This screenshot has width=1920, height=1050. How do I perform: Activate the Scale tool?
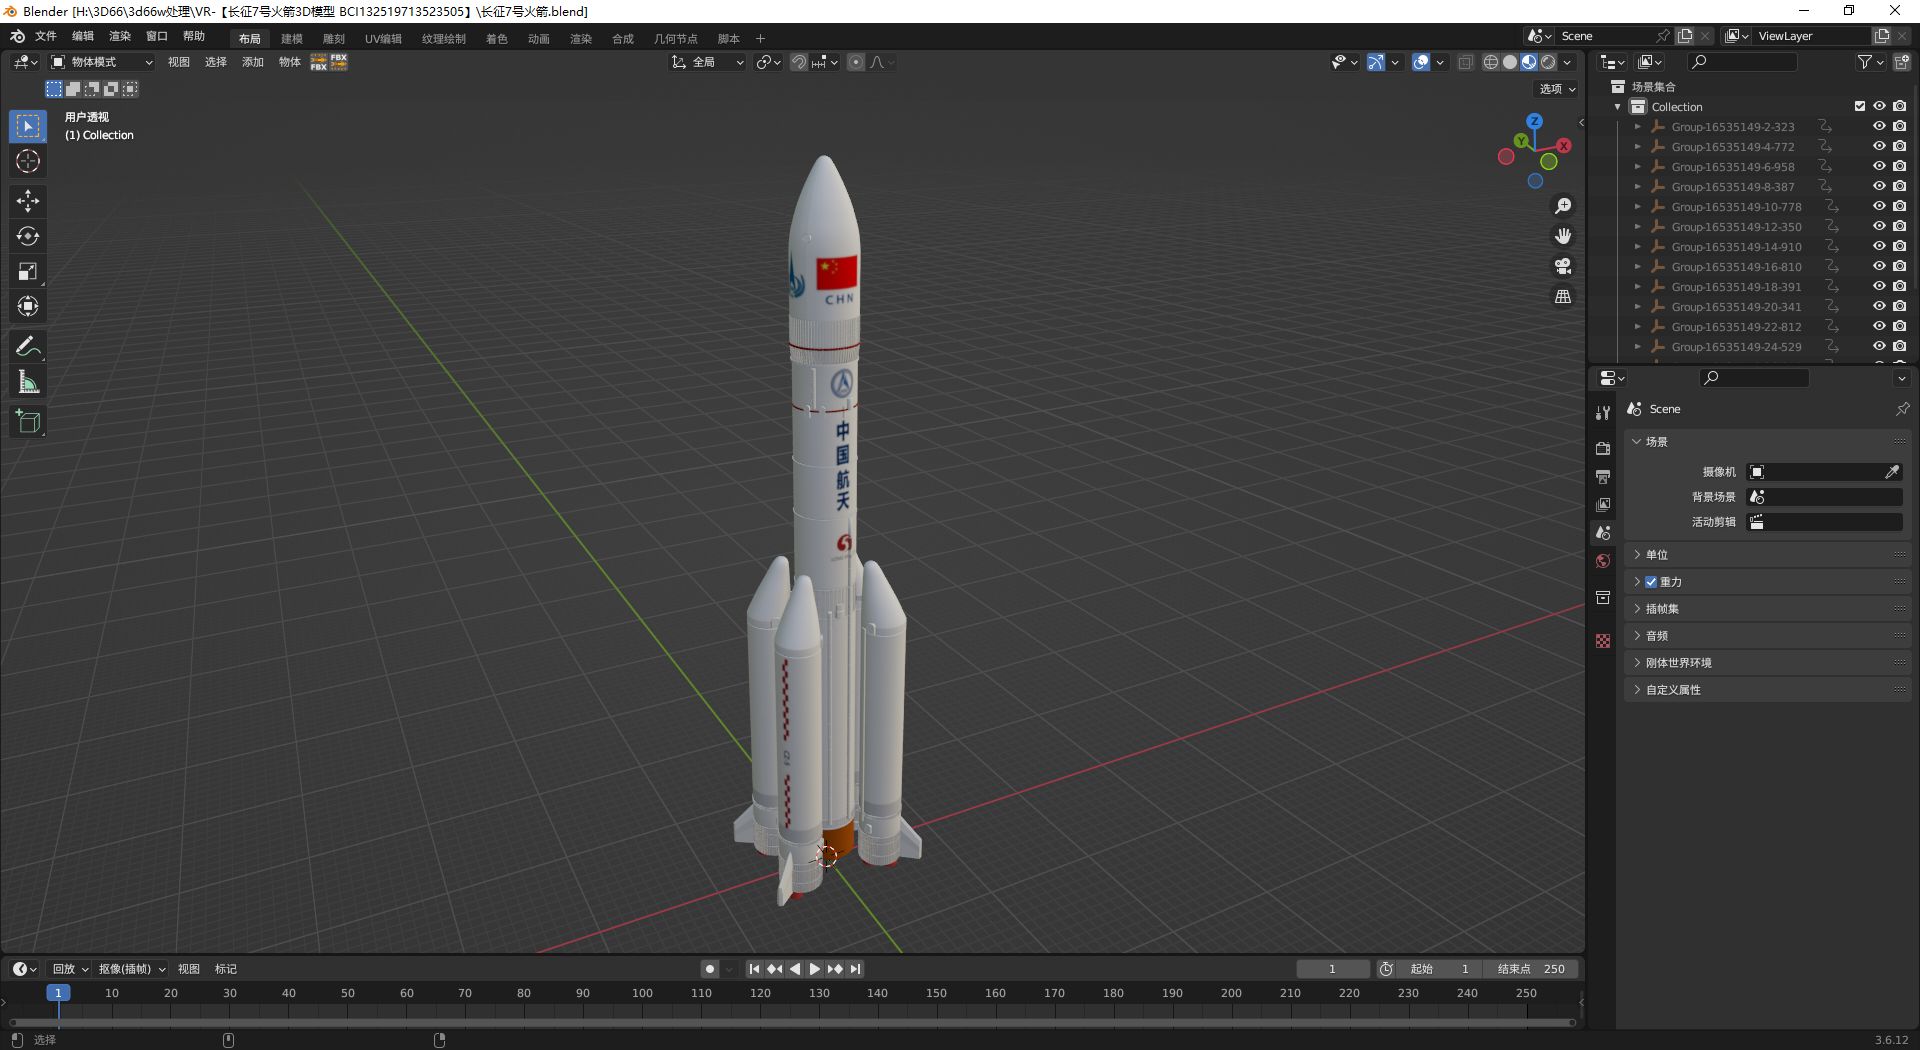[x=28, y=271]
